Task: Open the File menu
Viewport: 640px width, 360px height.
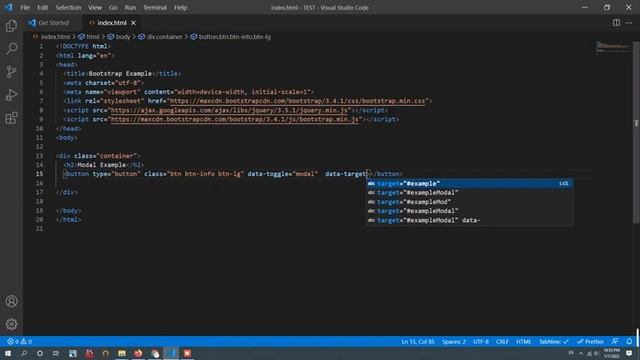Action: (x=25, y=7)
